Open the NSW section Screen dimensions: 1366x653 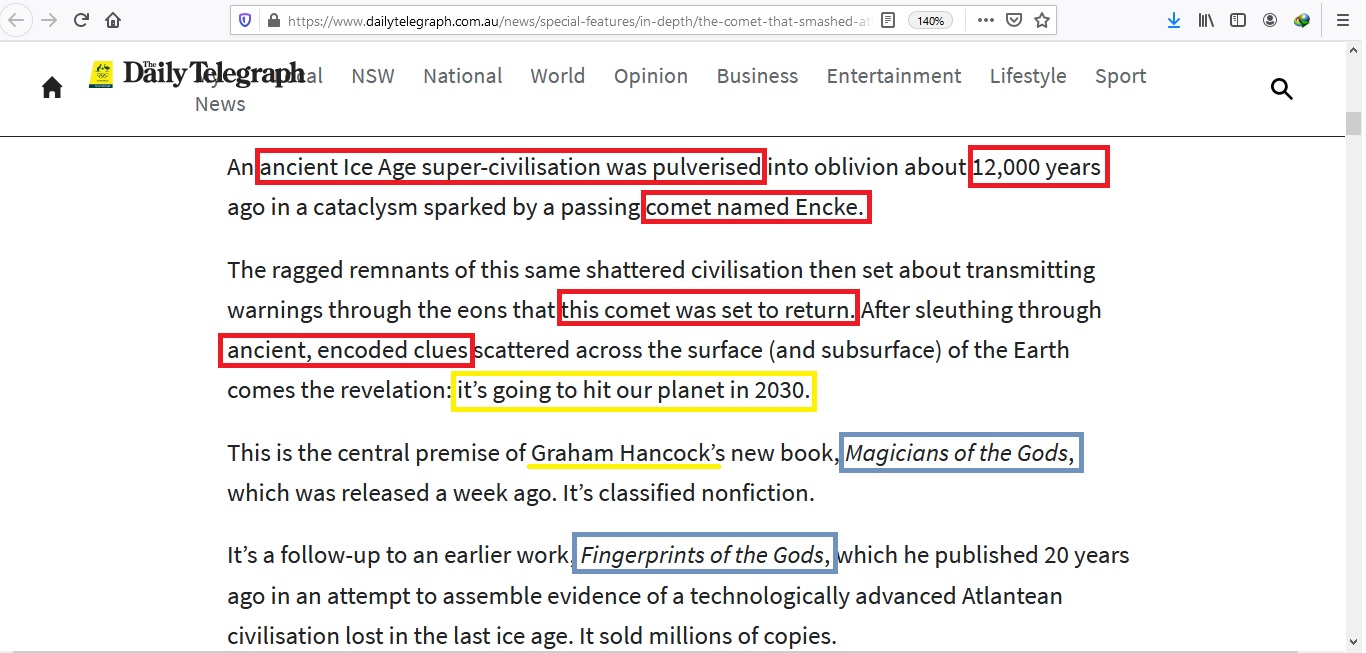373,76
